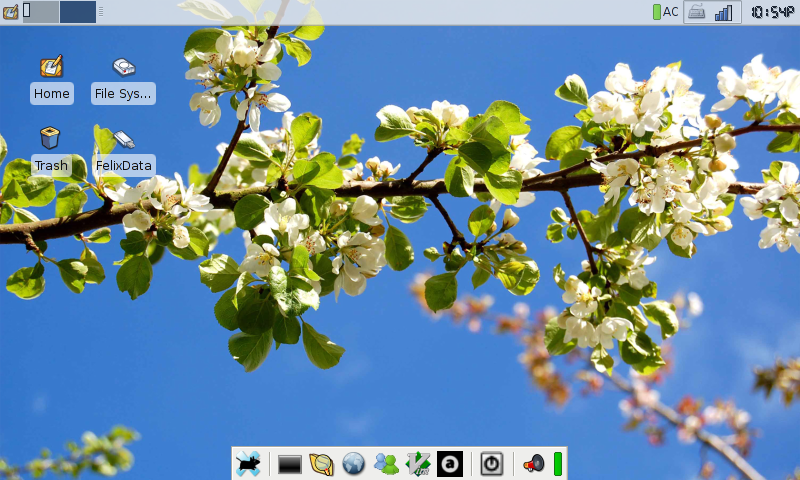Open the wireless signal strength icon

tap(723, 13)
